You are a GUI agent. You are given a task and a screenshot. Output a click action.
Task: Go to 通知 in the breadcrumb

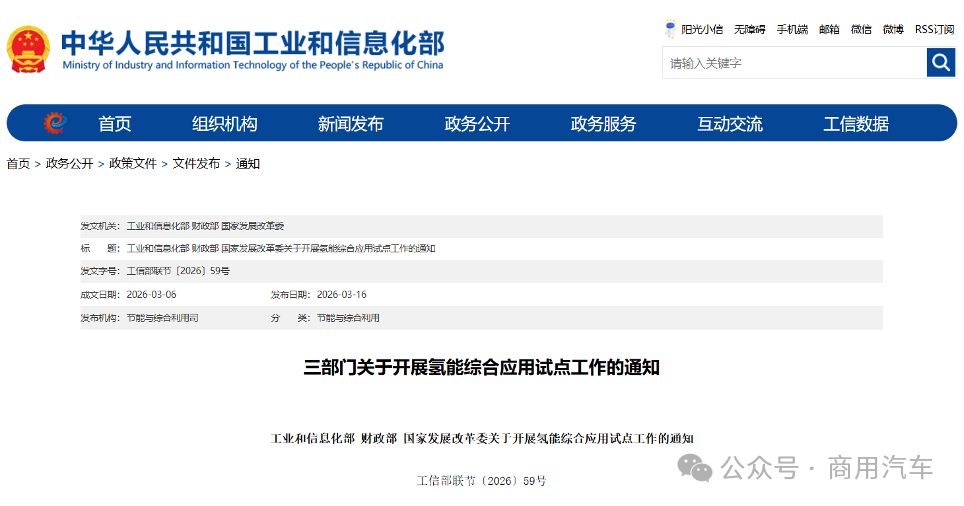(x=248, y=164)
